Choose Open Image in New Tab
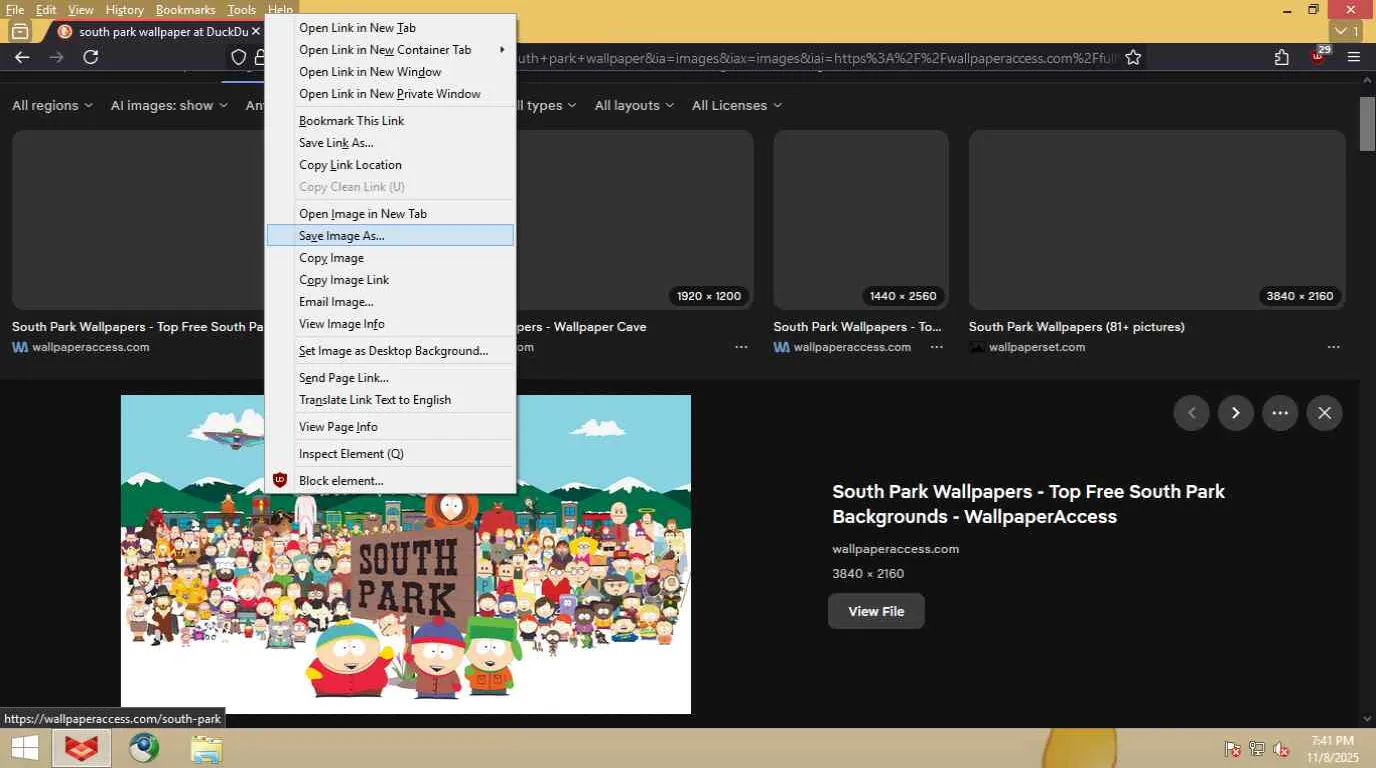Viewport: 1376px width, 768px height. (390, 214)
